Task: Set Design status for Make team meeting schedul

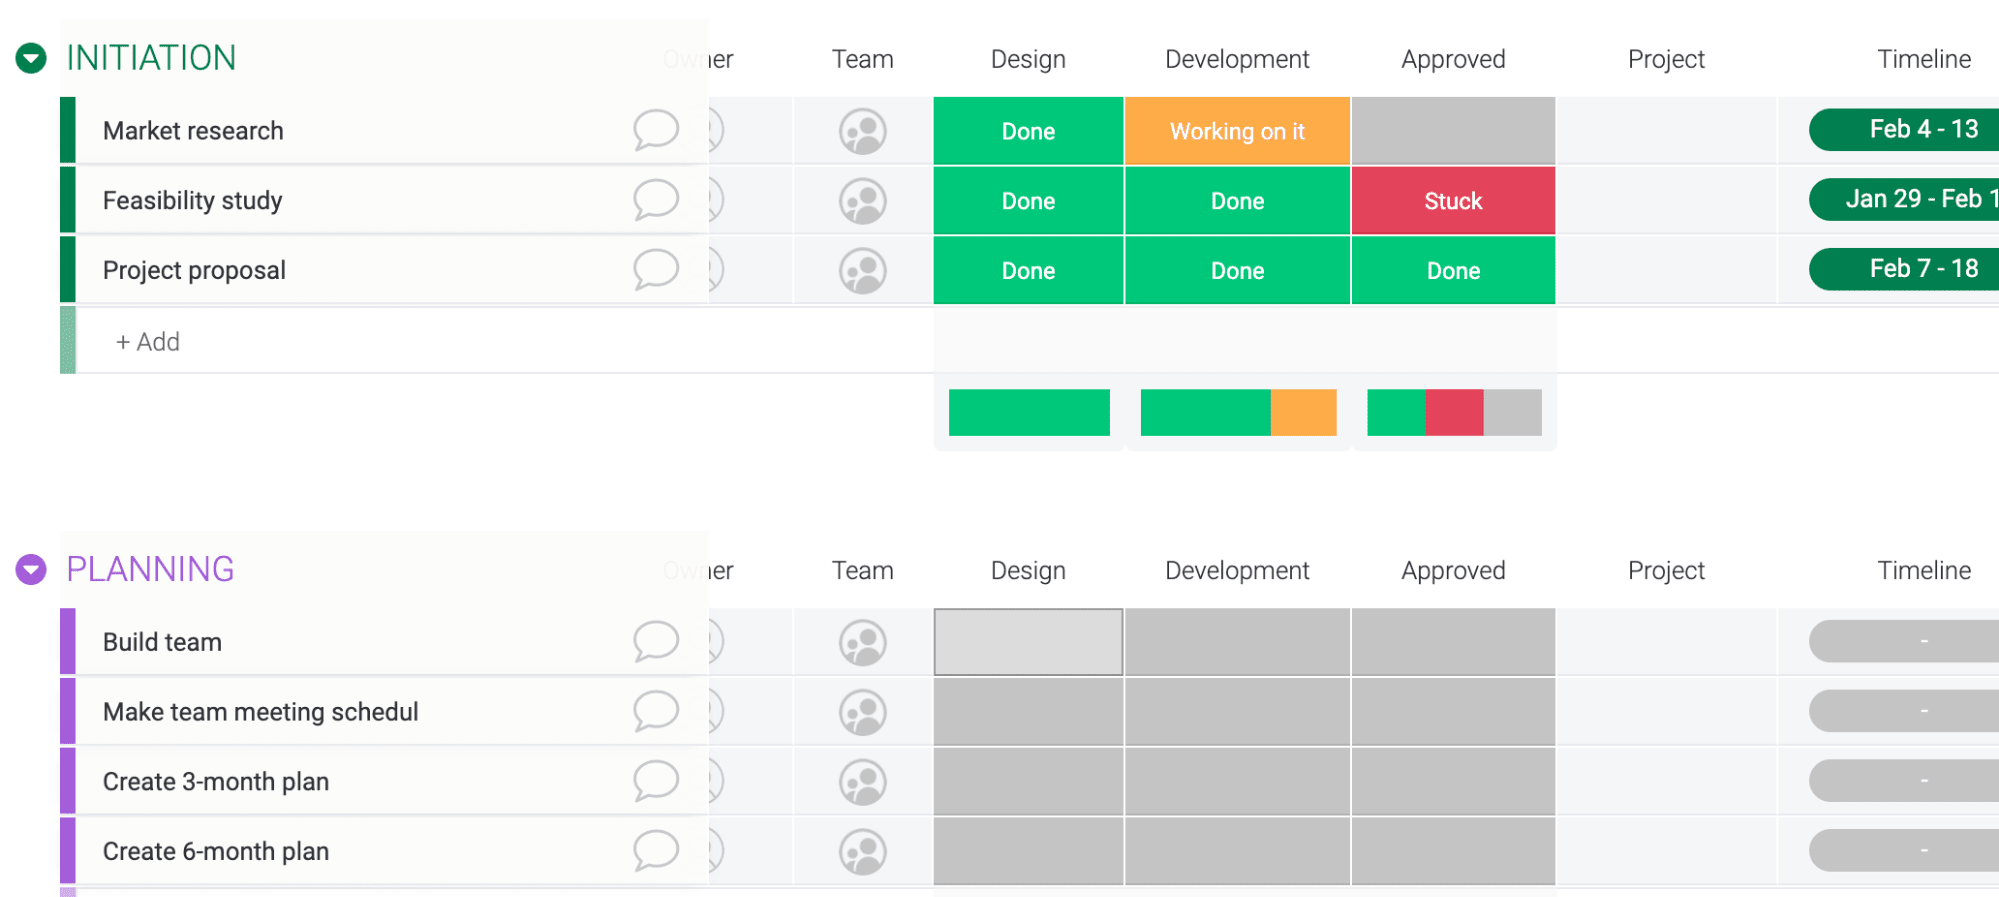Action: (1028, 712)
